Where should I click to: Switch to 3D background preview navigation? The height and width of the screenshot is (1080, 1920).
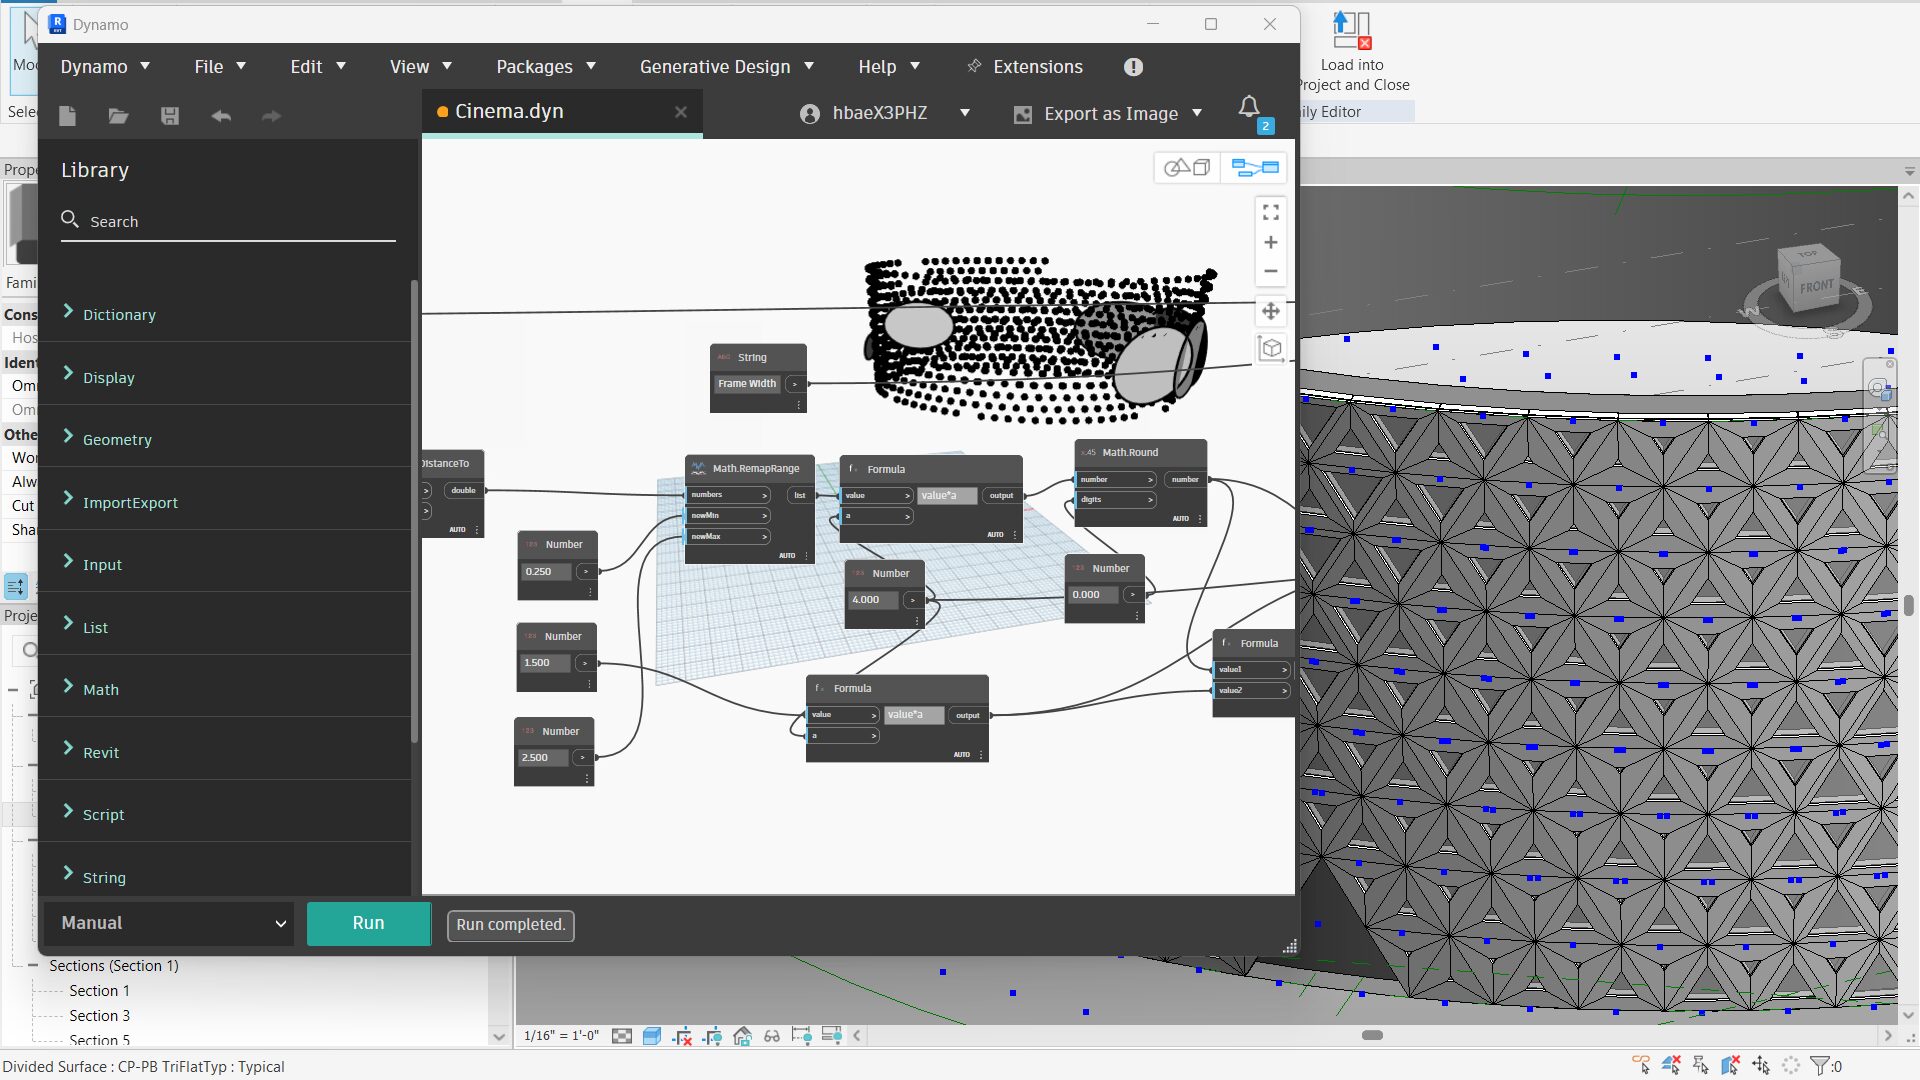click(x=1187, y=168)
